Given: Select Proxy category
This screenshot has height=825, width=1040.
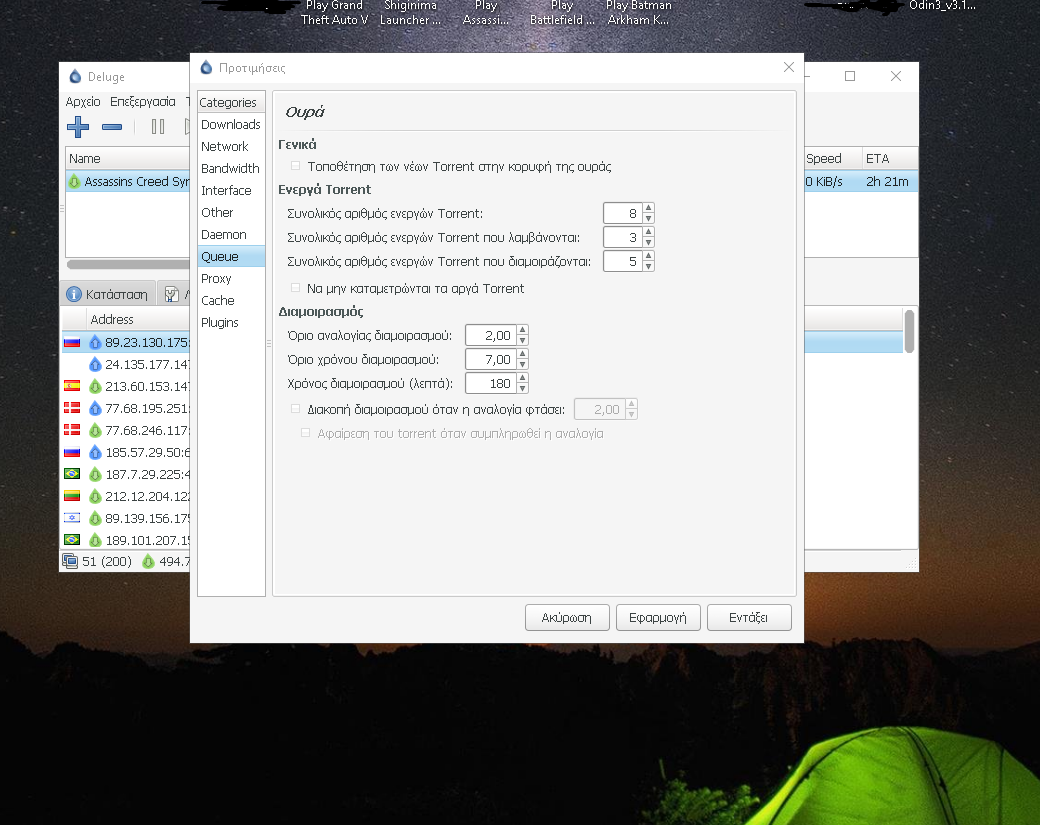Looking at the screenshot, I should 231,279.
